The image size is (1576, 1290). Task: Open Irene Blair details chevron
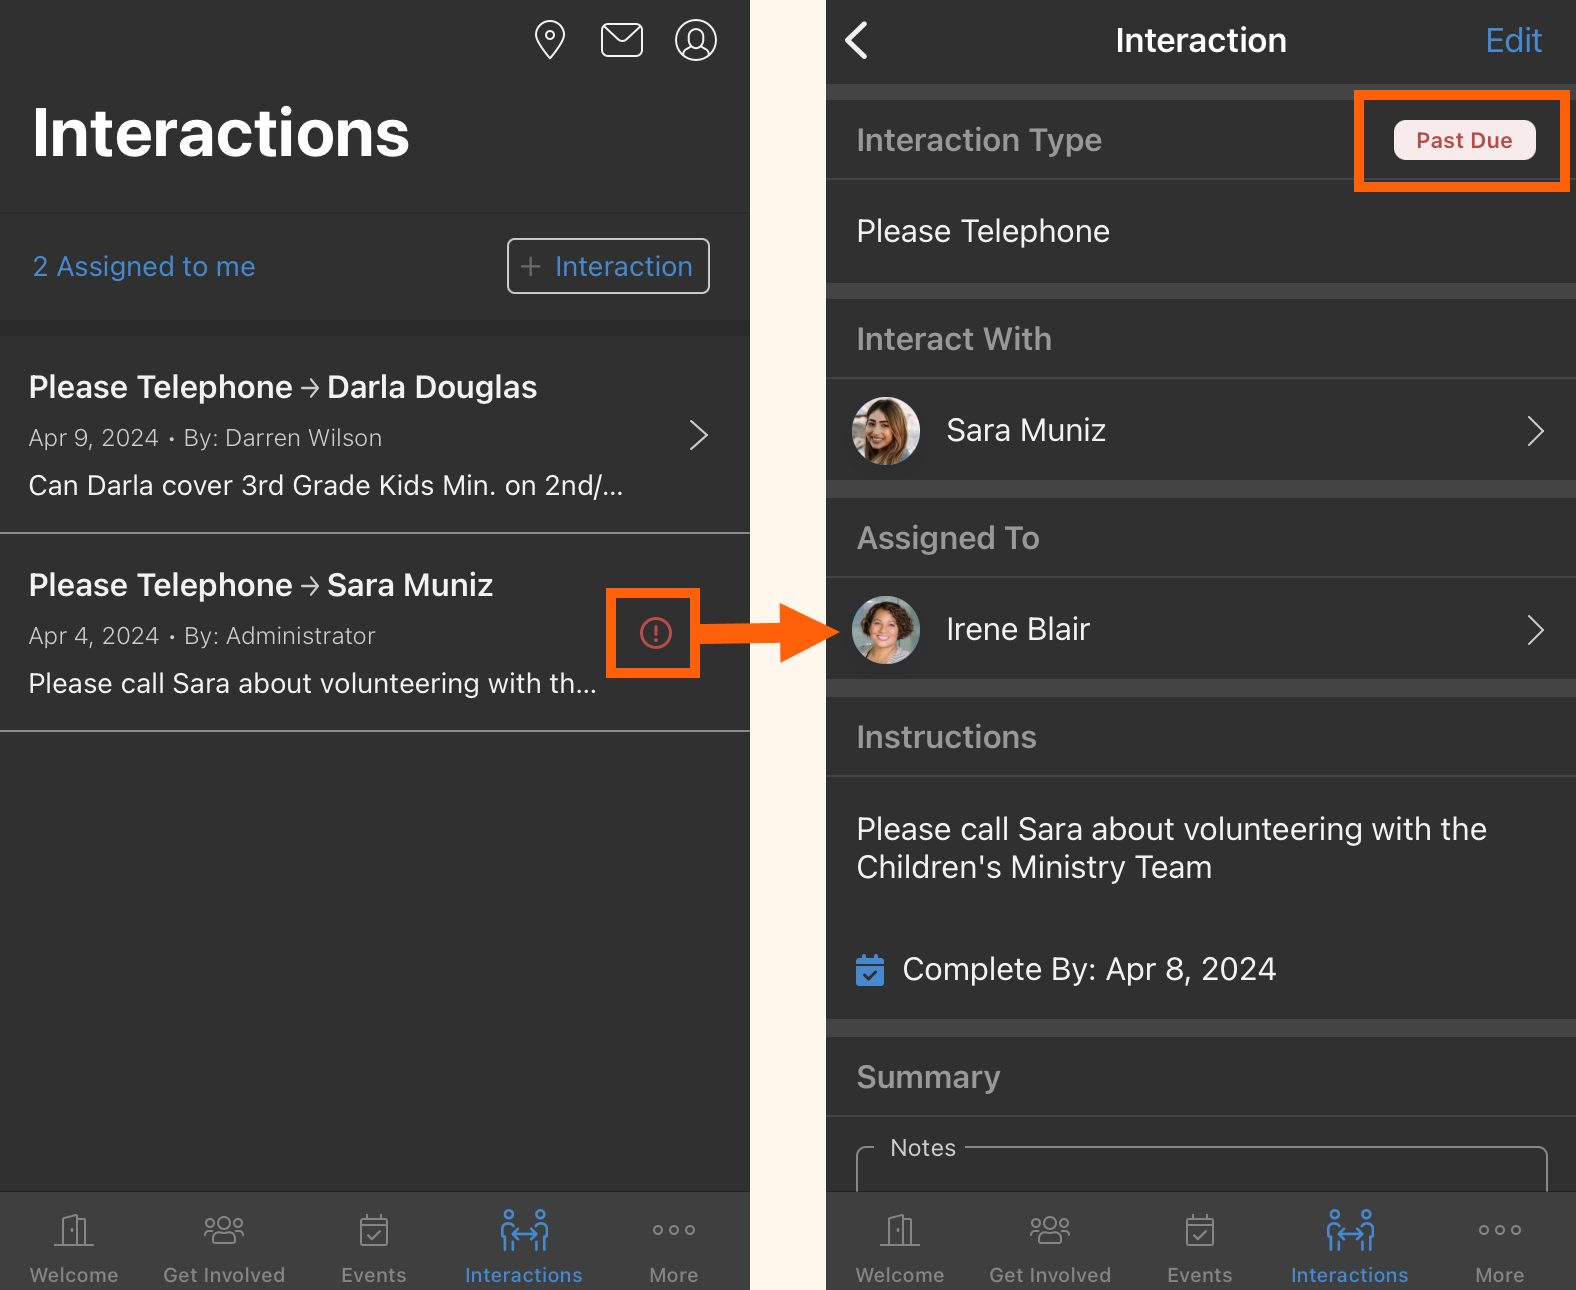point(1535,630)
